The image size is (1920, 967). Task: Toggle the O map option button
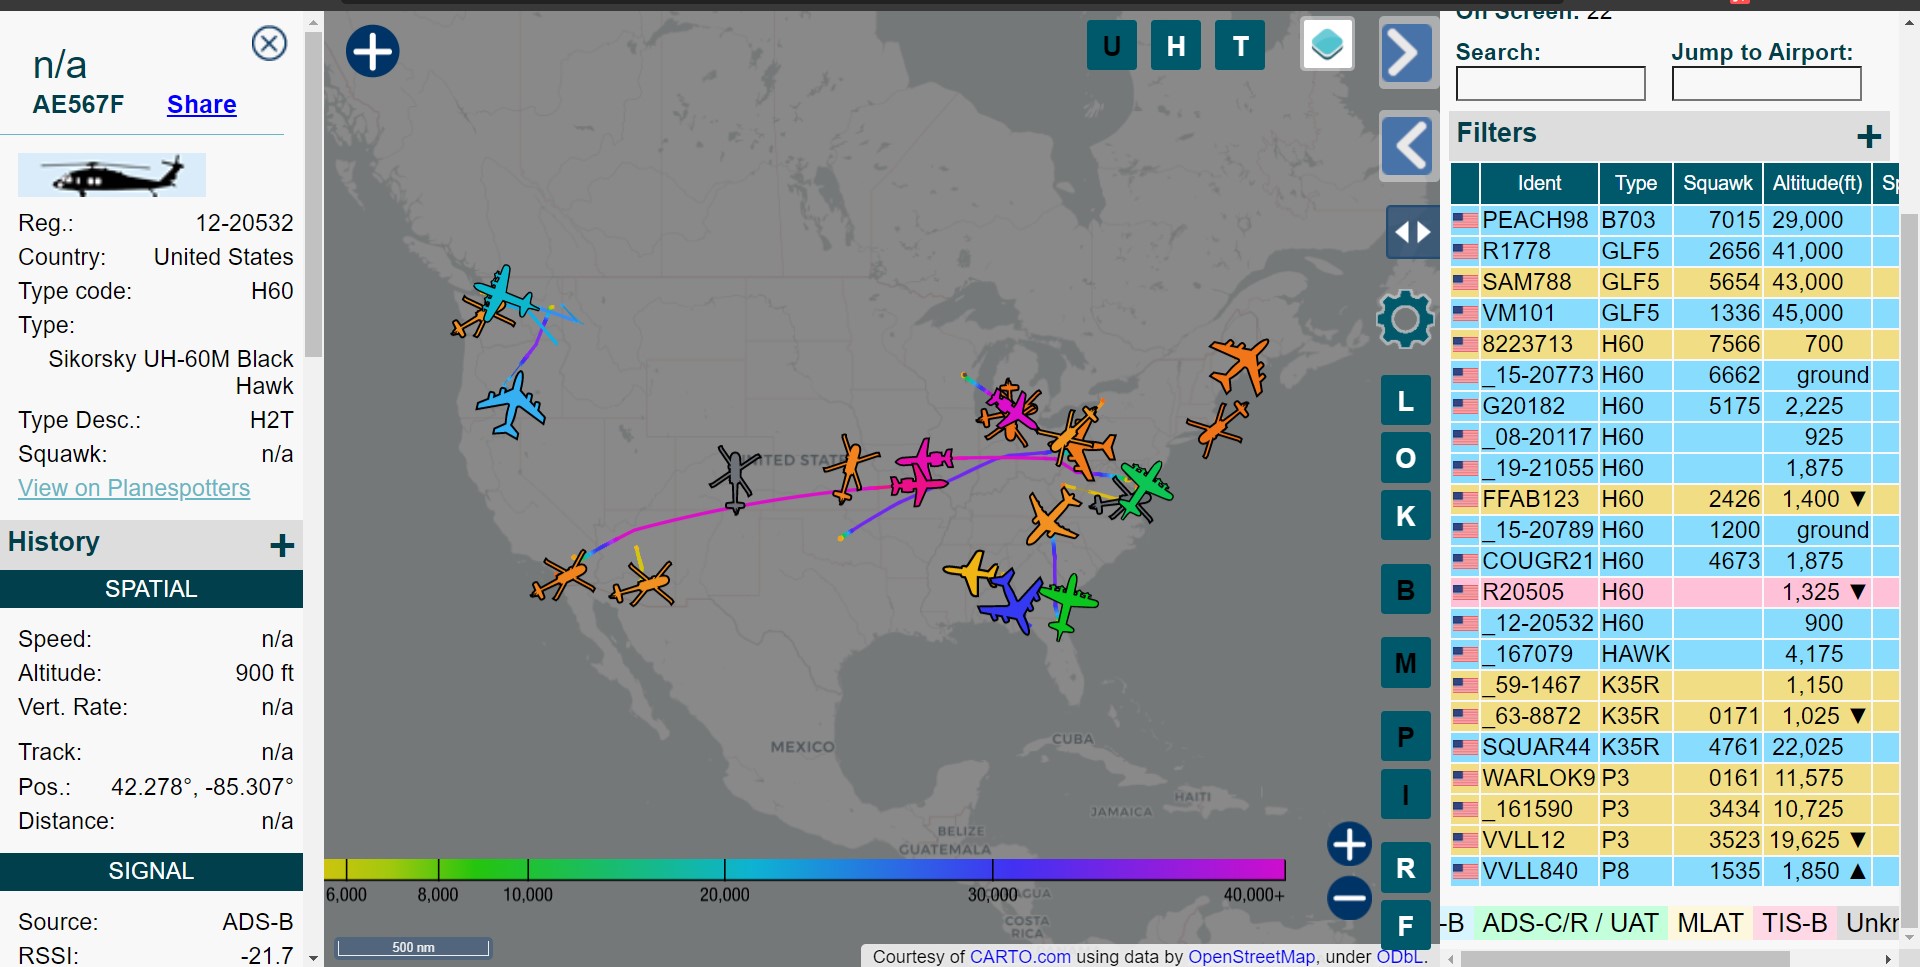[1405, 458]
